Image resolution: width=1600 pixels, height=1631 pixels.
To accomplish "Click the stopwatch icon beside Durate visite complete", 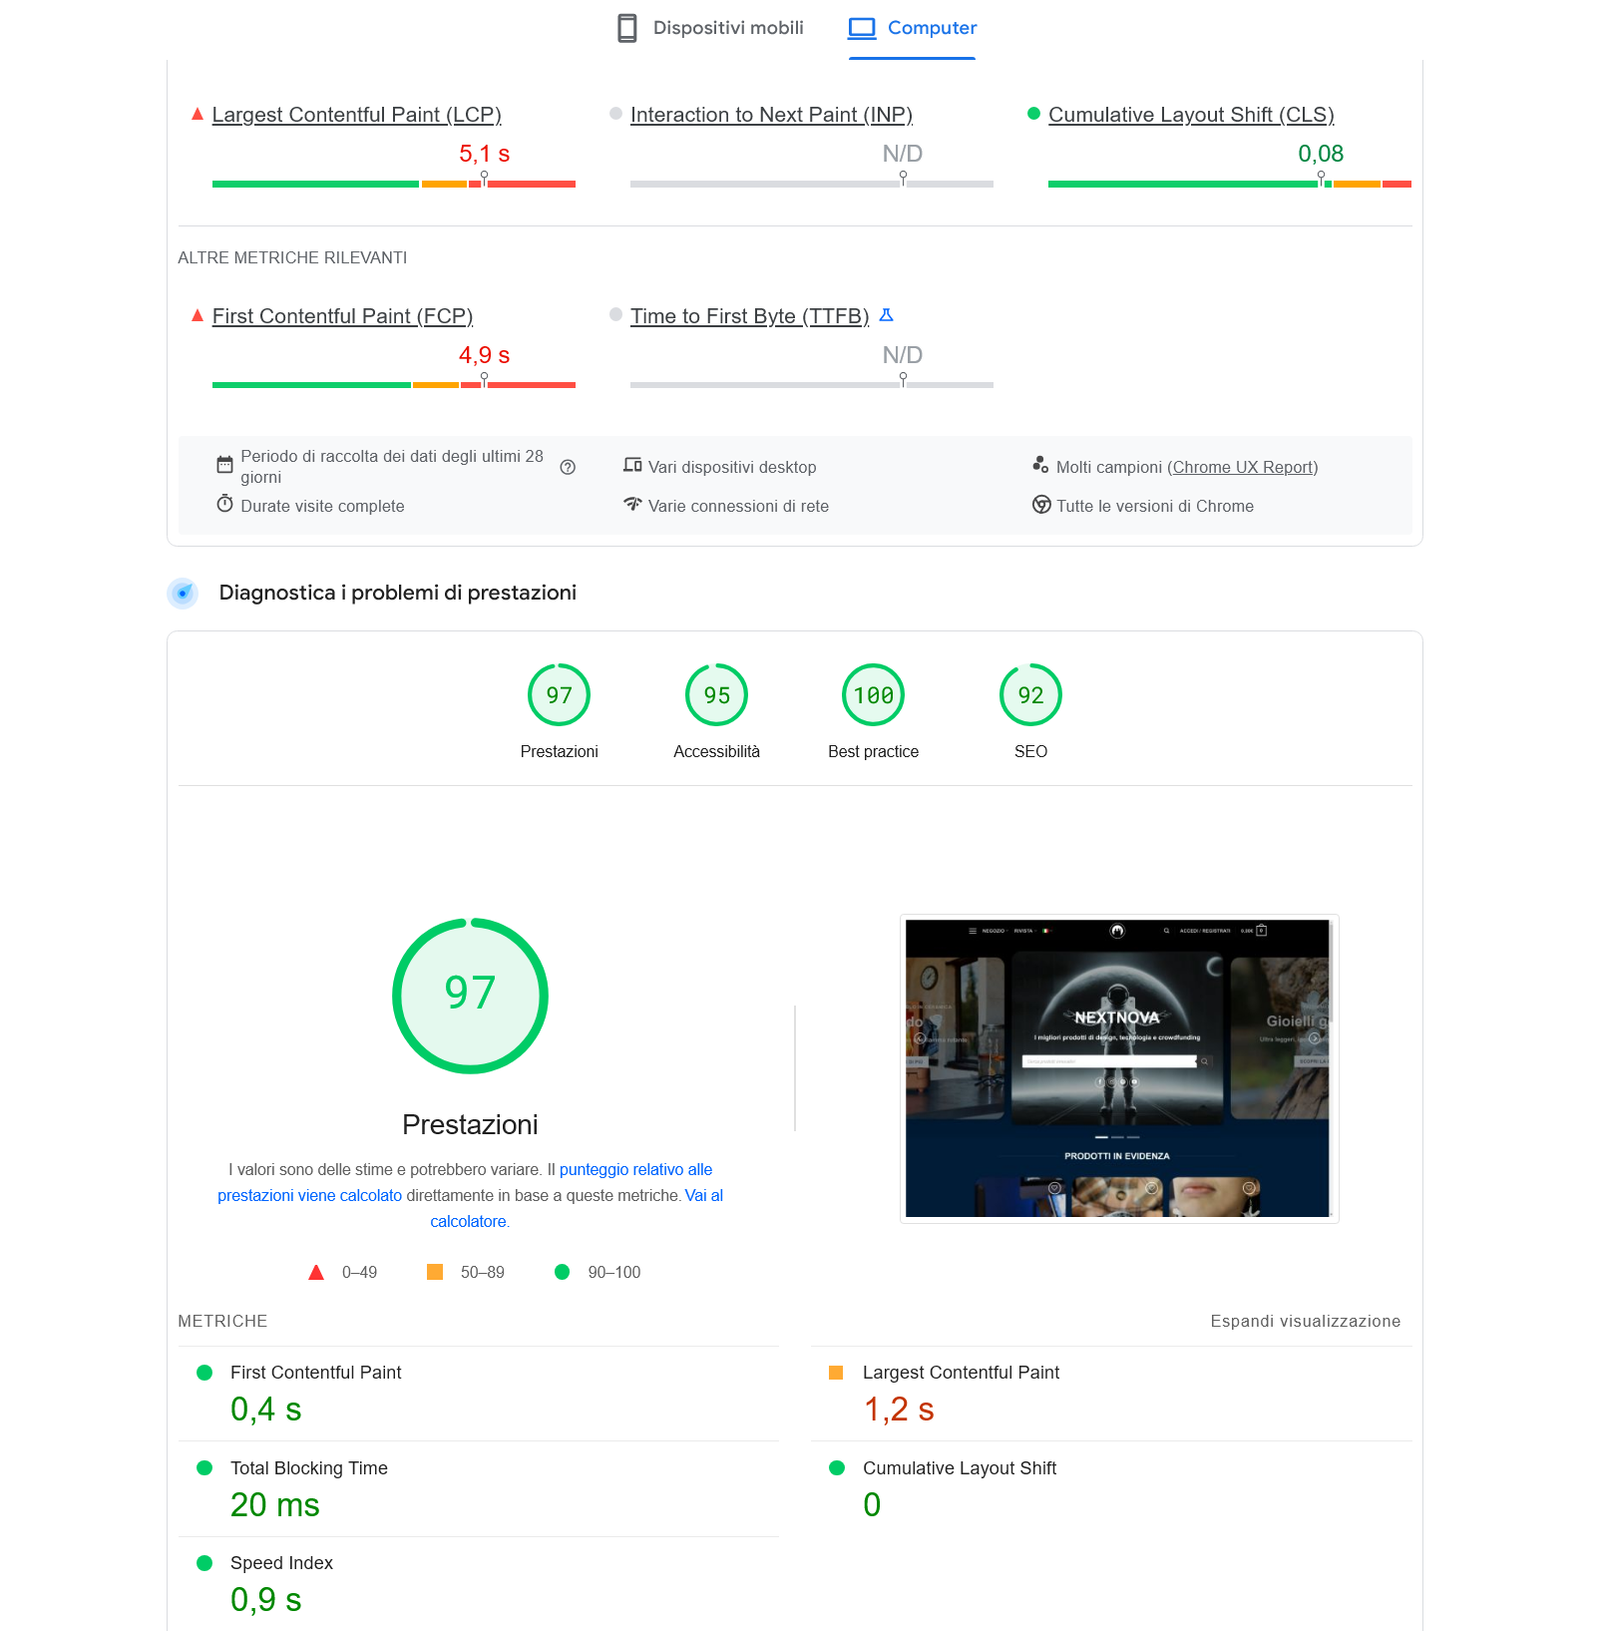I will pos(225,504).
